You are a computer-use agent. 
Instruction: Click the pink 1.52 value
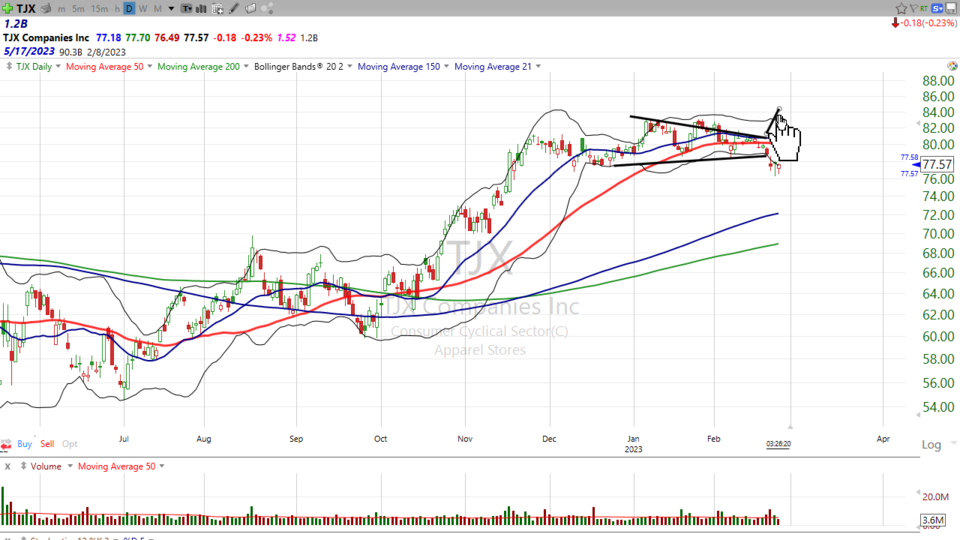click(286, 38)
